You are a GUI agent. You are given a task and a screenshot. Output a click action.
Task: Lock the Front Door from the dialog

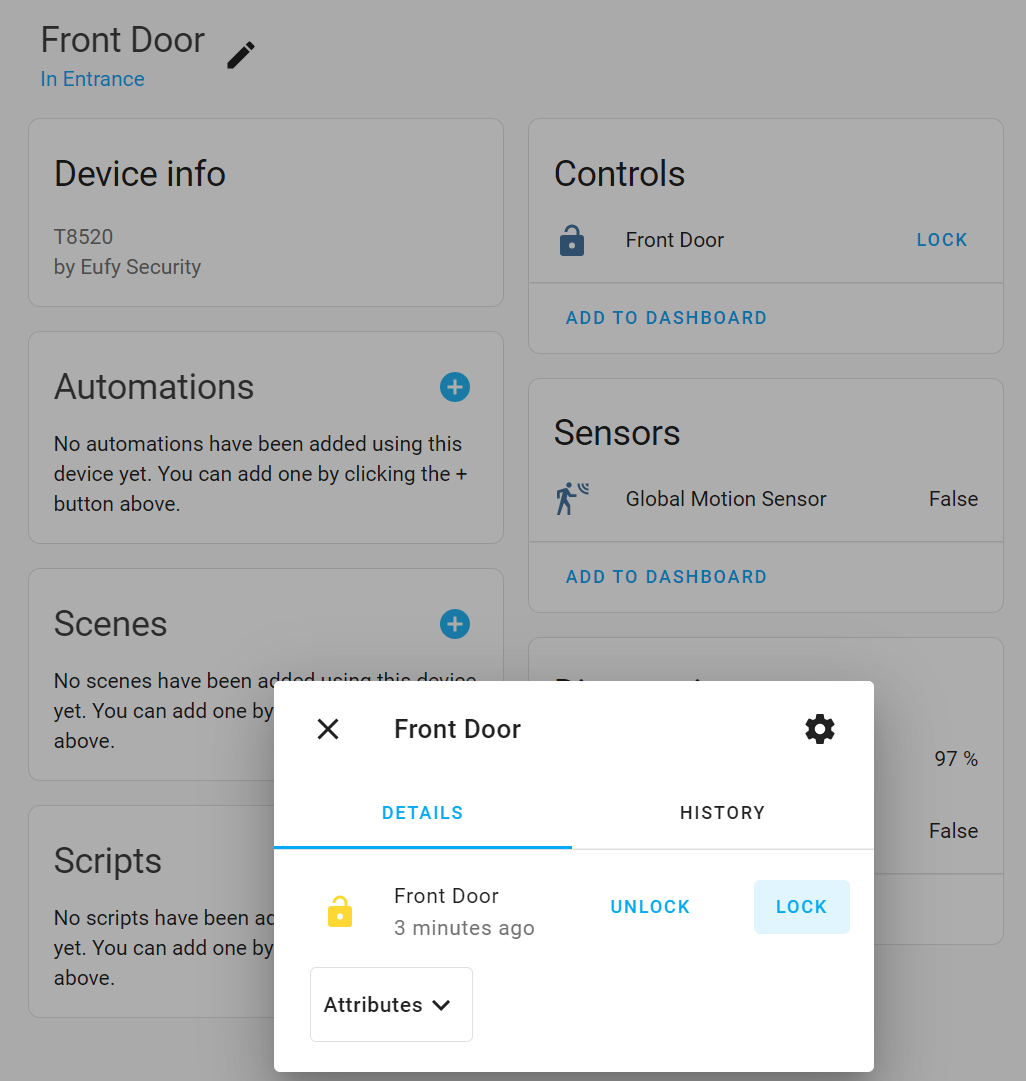pyautogui.click(x=801, y=906)
